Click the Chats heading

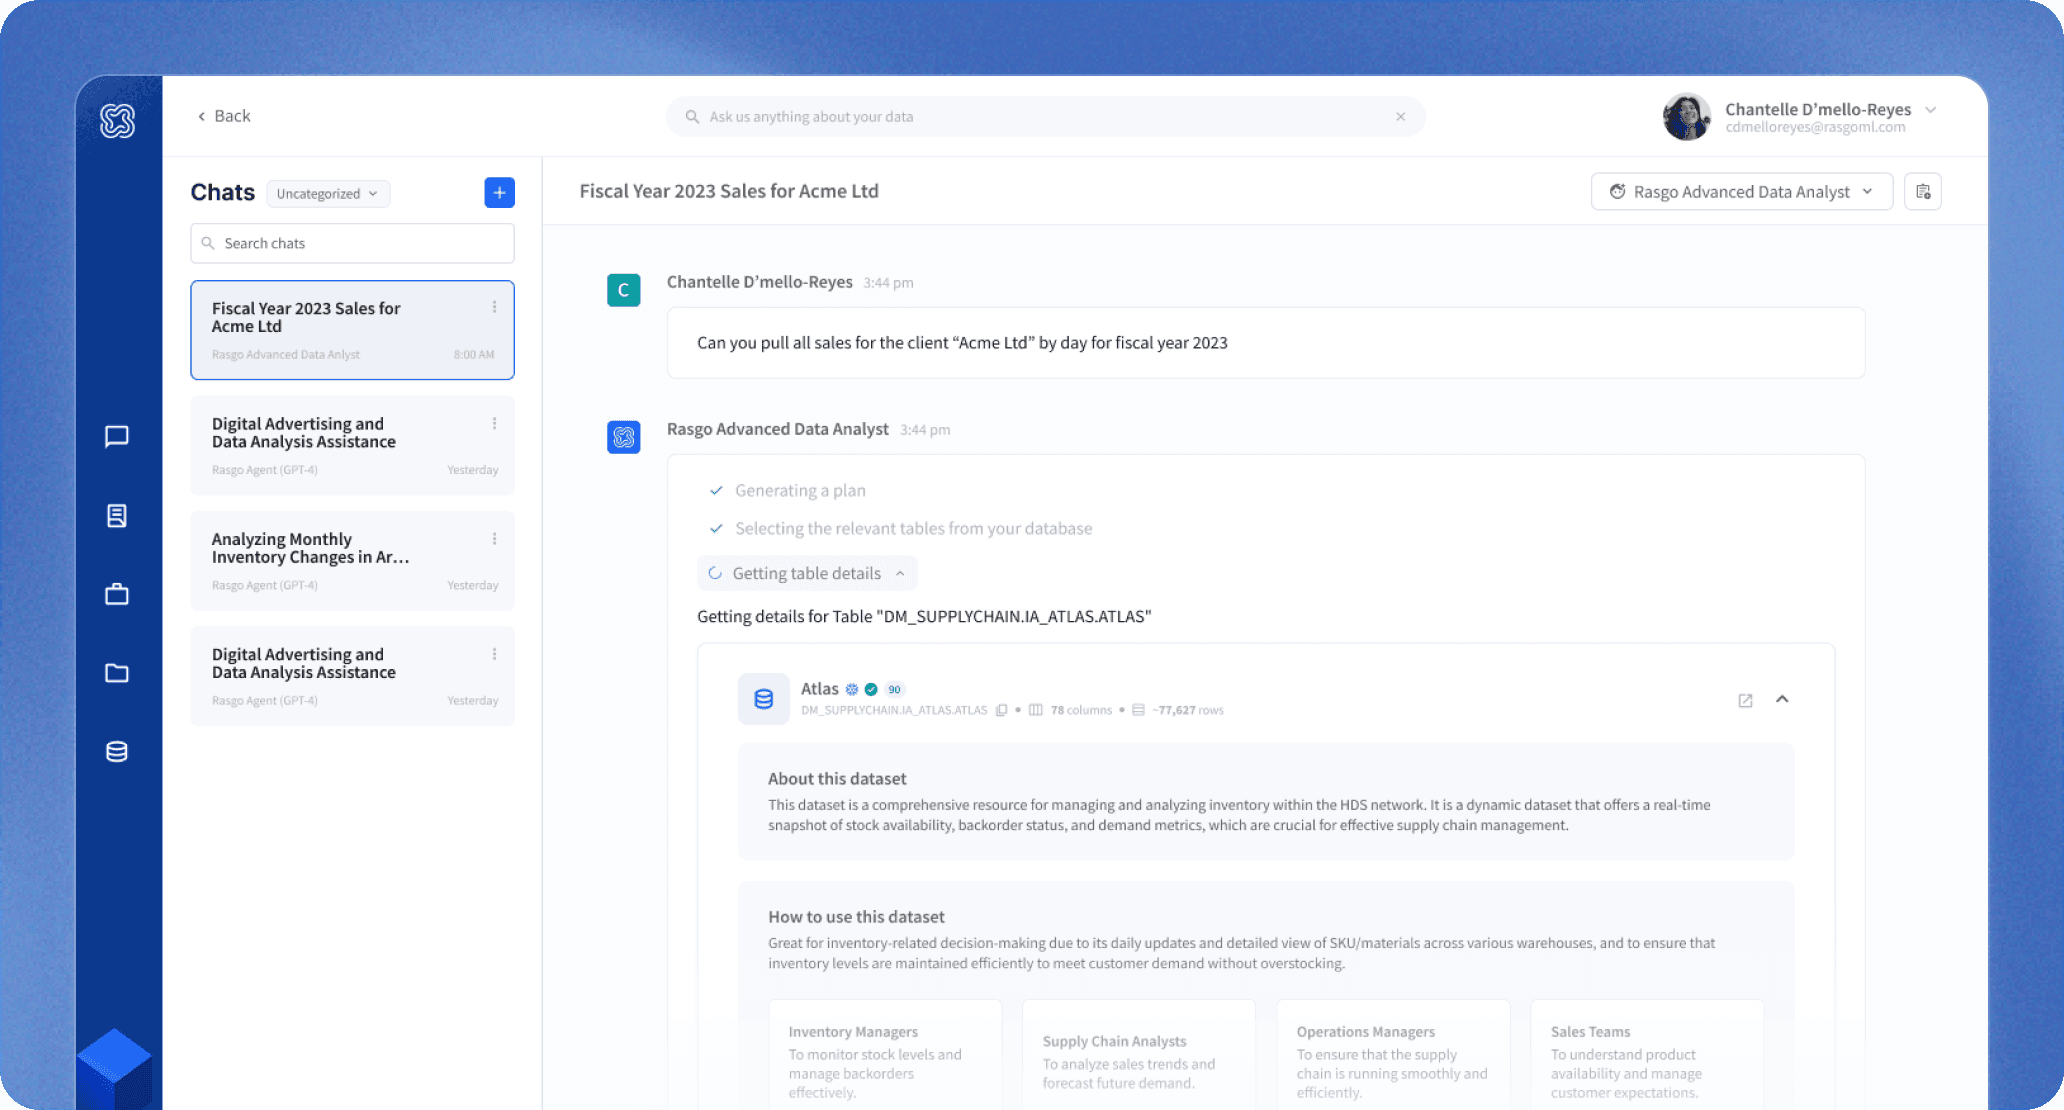tap(223, 193)
